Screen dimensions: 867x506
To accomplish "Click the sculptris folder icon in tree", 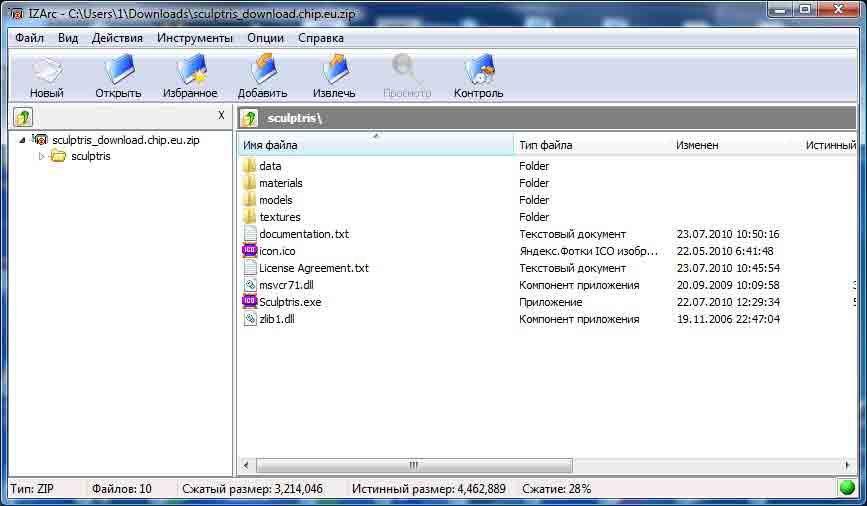I will click(x=58, y=157).
